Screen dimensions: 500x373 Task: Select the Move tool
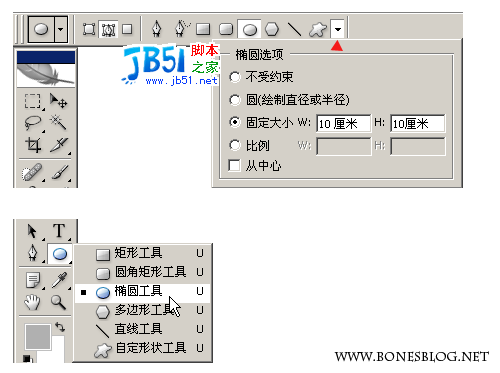[58, 101]
